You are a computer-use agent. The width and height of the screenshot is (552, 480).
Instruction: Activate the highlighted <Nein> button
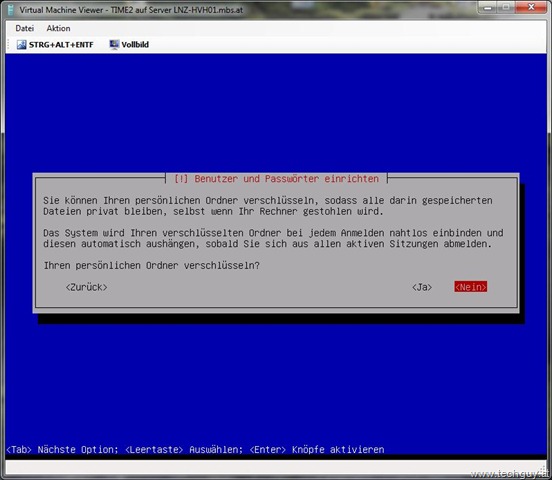point(471,287)
